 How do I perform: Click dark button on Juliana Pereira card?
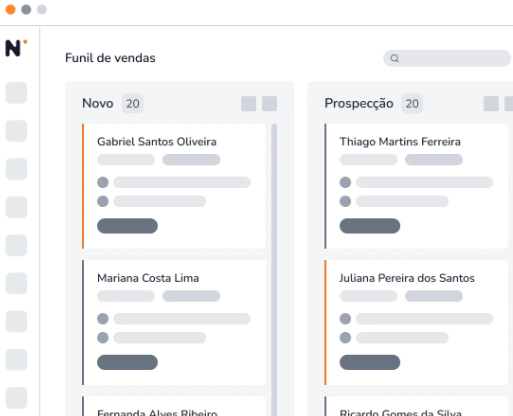pyautogui.click(x=370, y=362)
